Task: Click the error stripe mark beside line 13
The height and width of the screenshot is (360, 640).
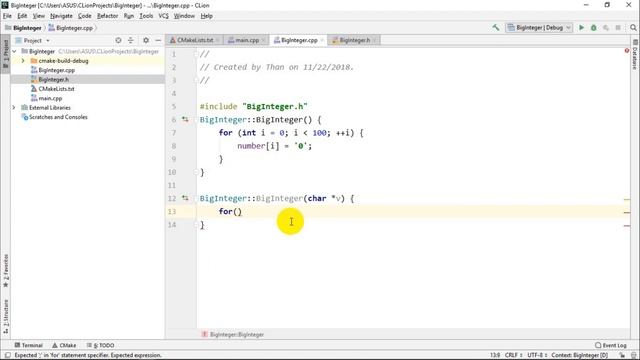Action: pos(627,212)
